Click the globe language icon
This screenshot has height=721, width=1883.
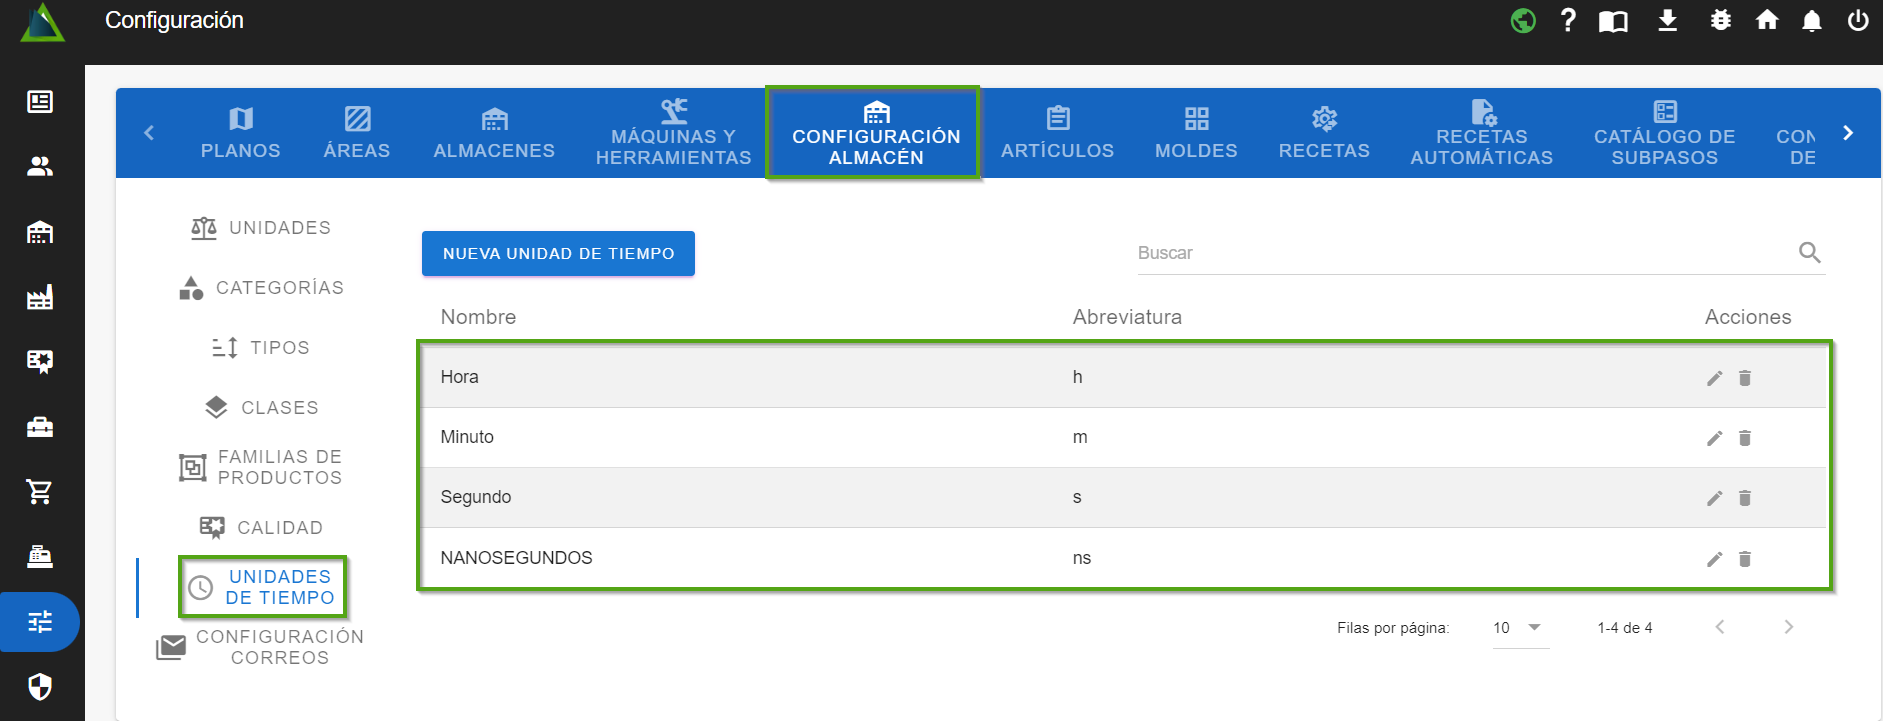[1523, 21]
